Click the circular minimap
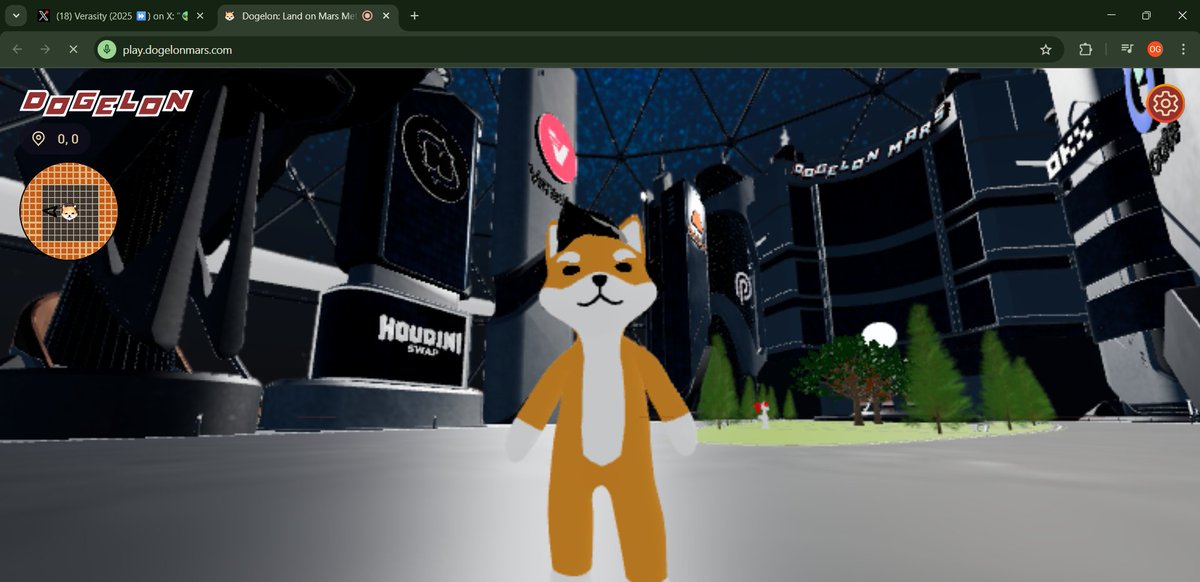 [69, 211]
